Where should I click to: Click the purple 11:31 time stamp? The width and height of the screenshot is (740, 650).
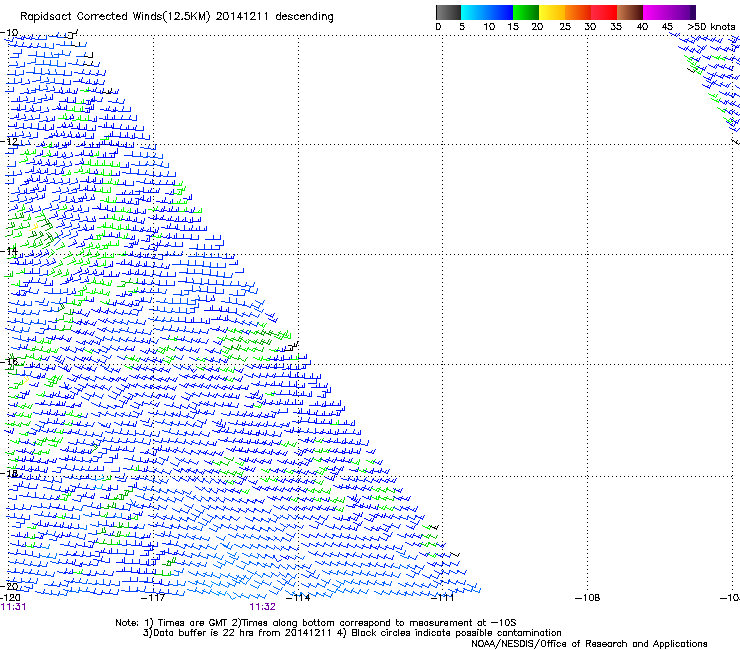(x=13, y=607)
